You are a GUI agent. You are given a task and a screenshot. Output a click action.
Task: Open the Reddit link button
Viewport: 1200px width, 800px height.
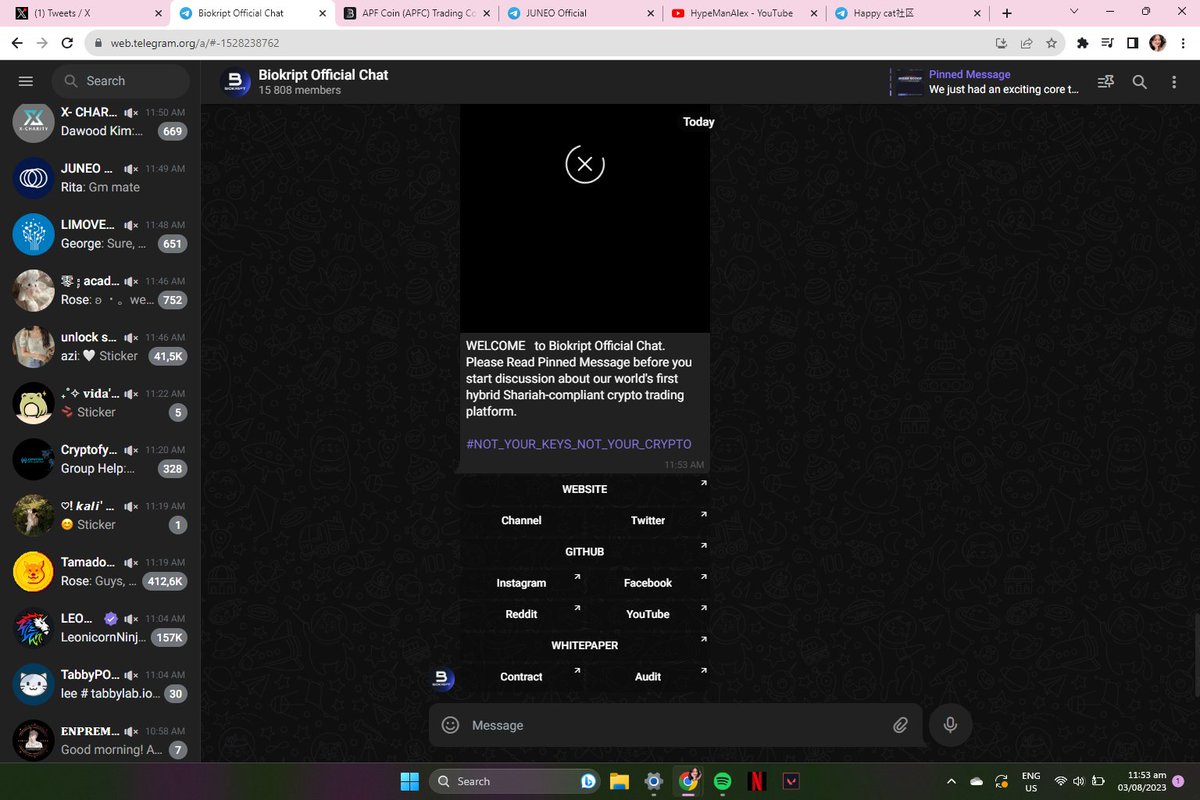tap(521, 614)
